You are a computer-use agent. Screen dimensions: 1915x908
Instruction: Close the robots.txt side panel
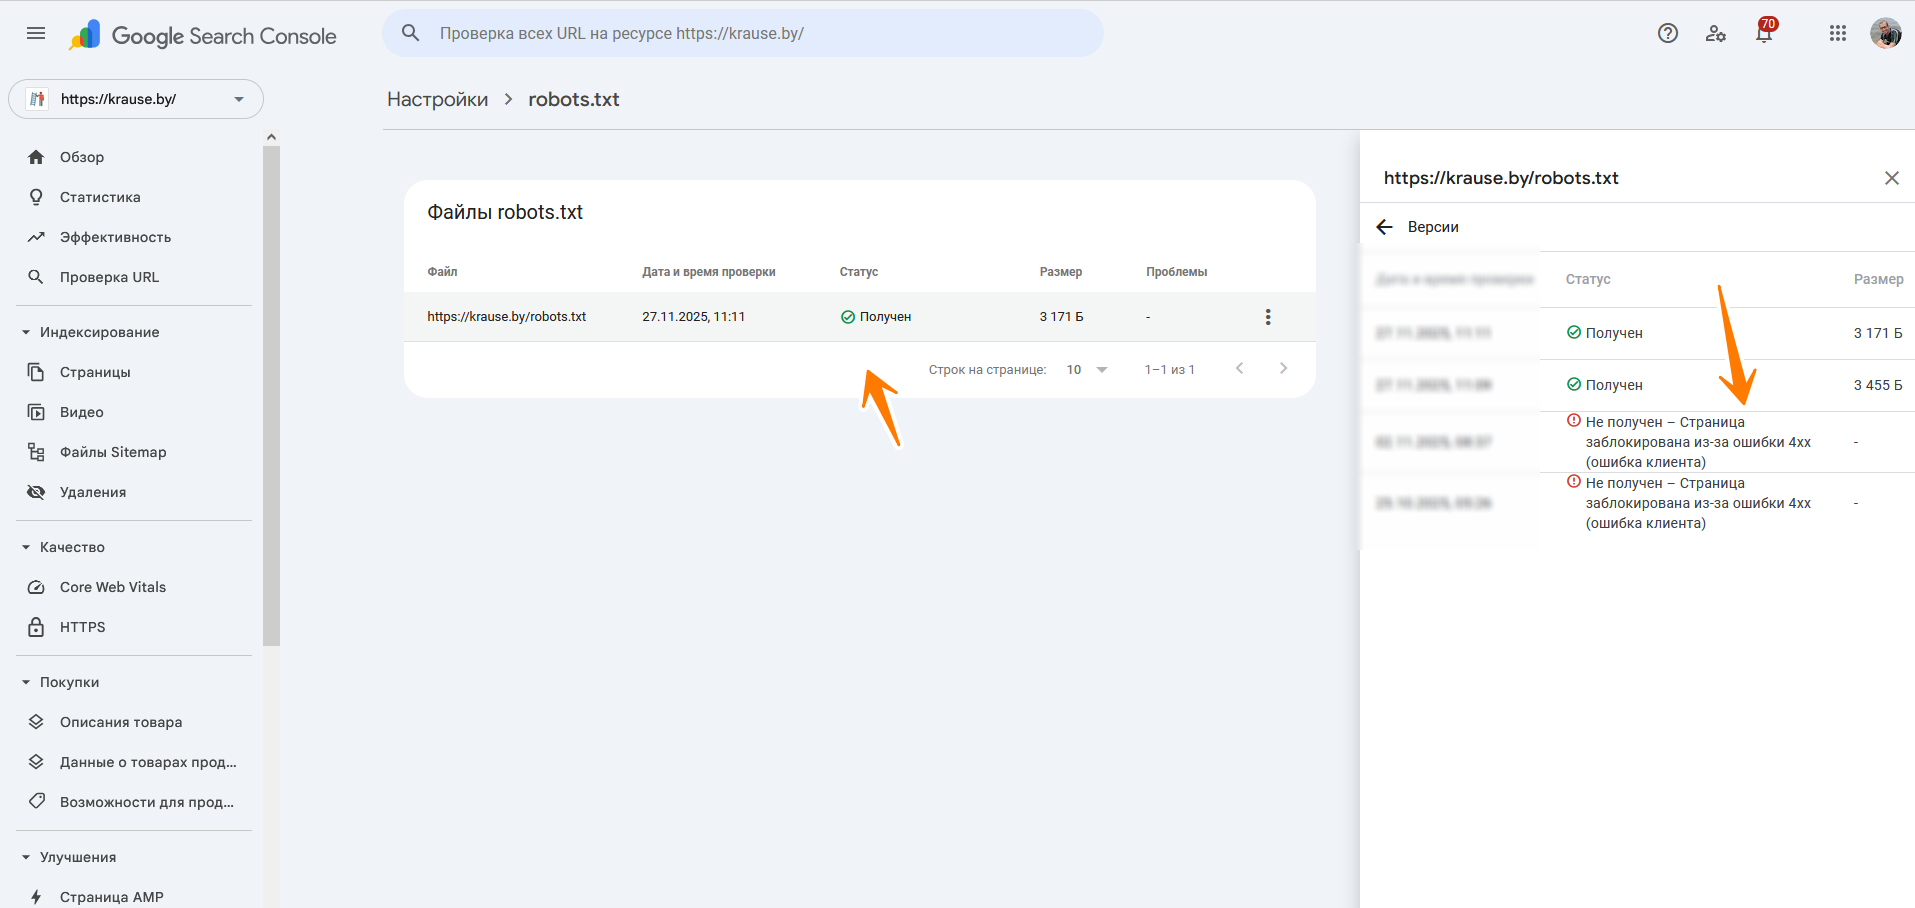tap(1891, 178)
